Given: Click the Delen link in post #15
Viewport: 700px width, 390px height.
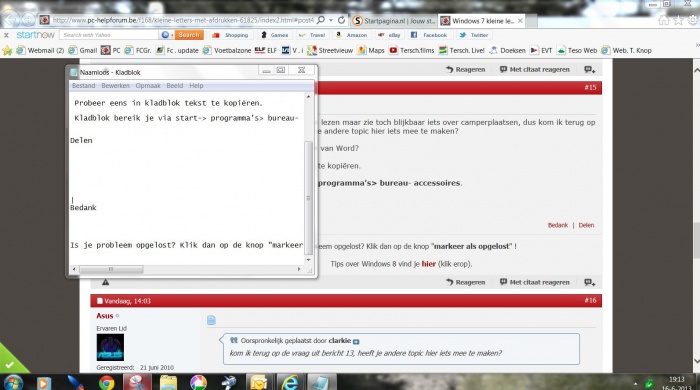Looking at the screenshot, I should click(586, 225).
